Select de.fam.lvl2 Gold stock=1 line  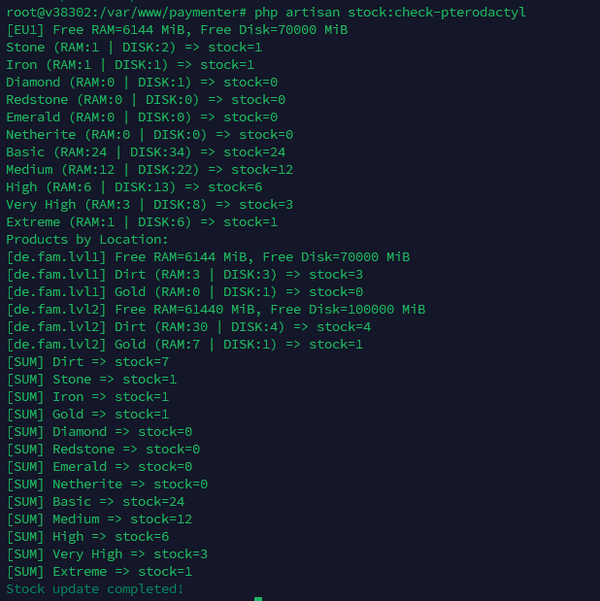(185, 345)
